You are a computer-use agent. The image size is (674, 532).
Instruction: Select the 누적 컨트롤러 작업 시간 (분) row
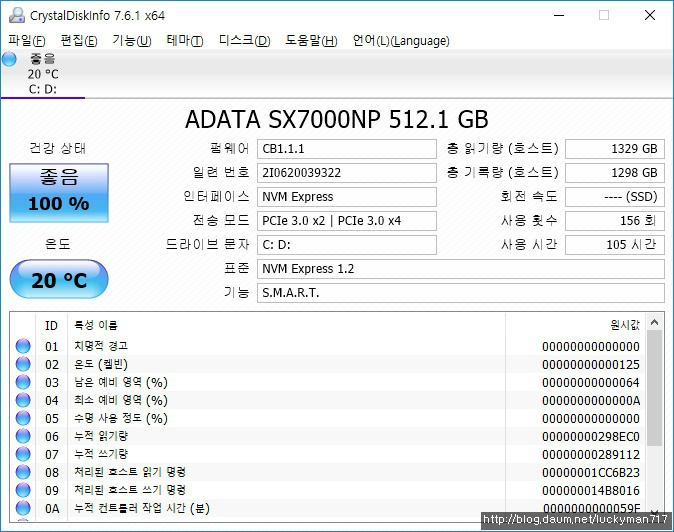pyautogui.click(x=328, y=508)
